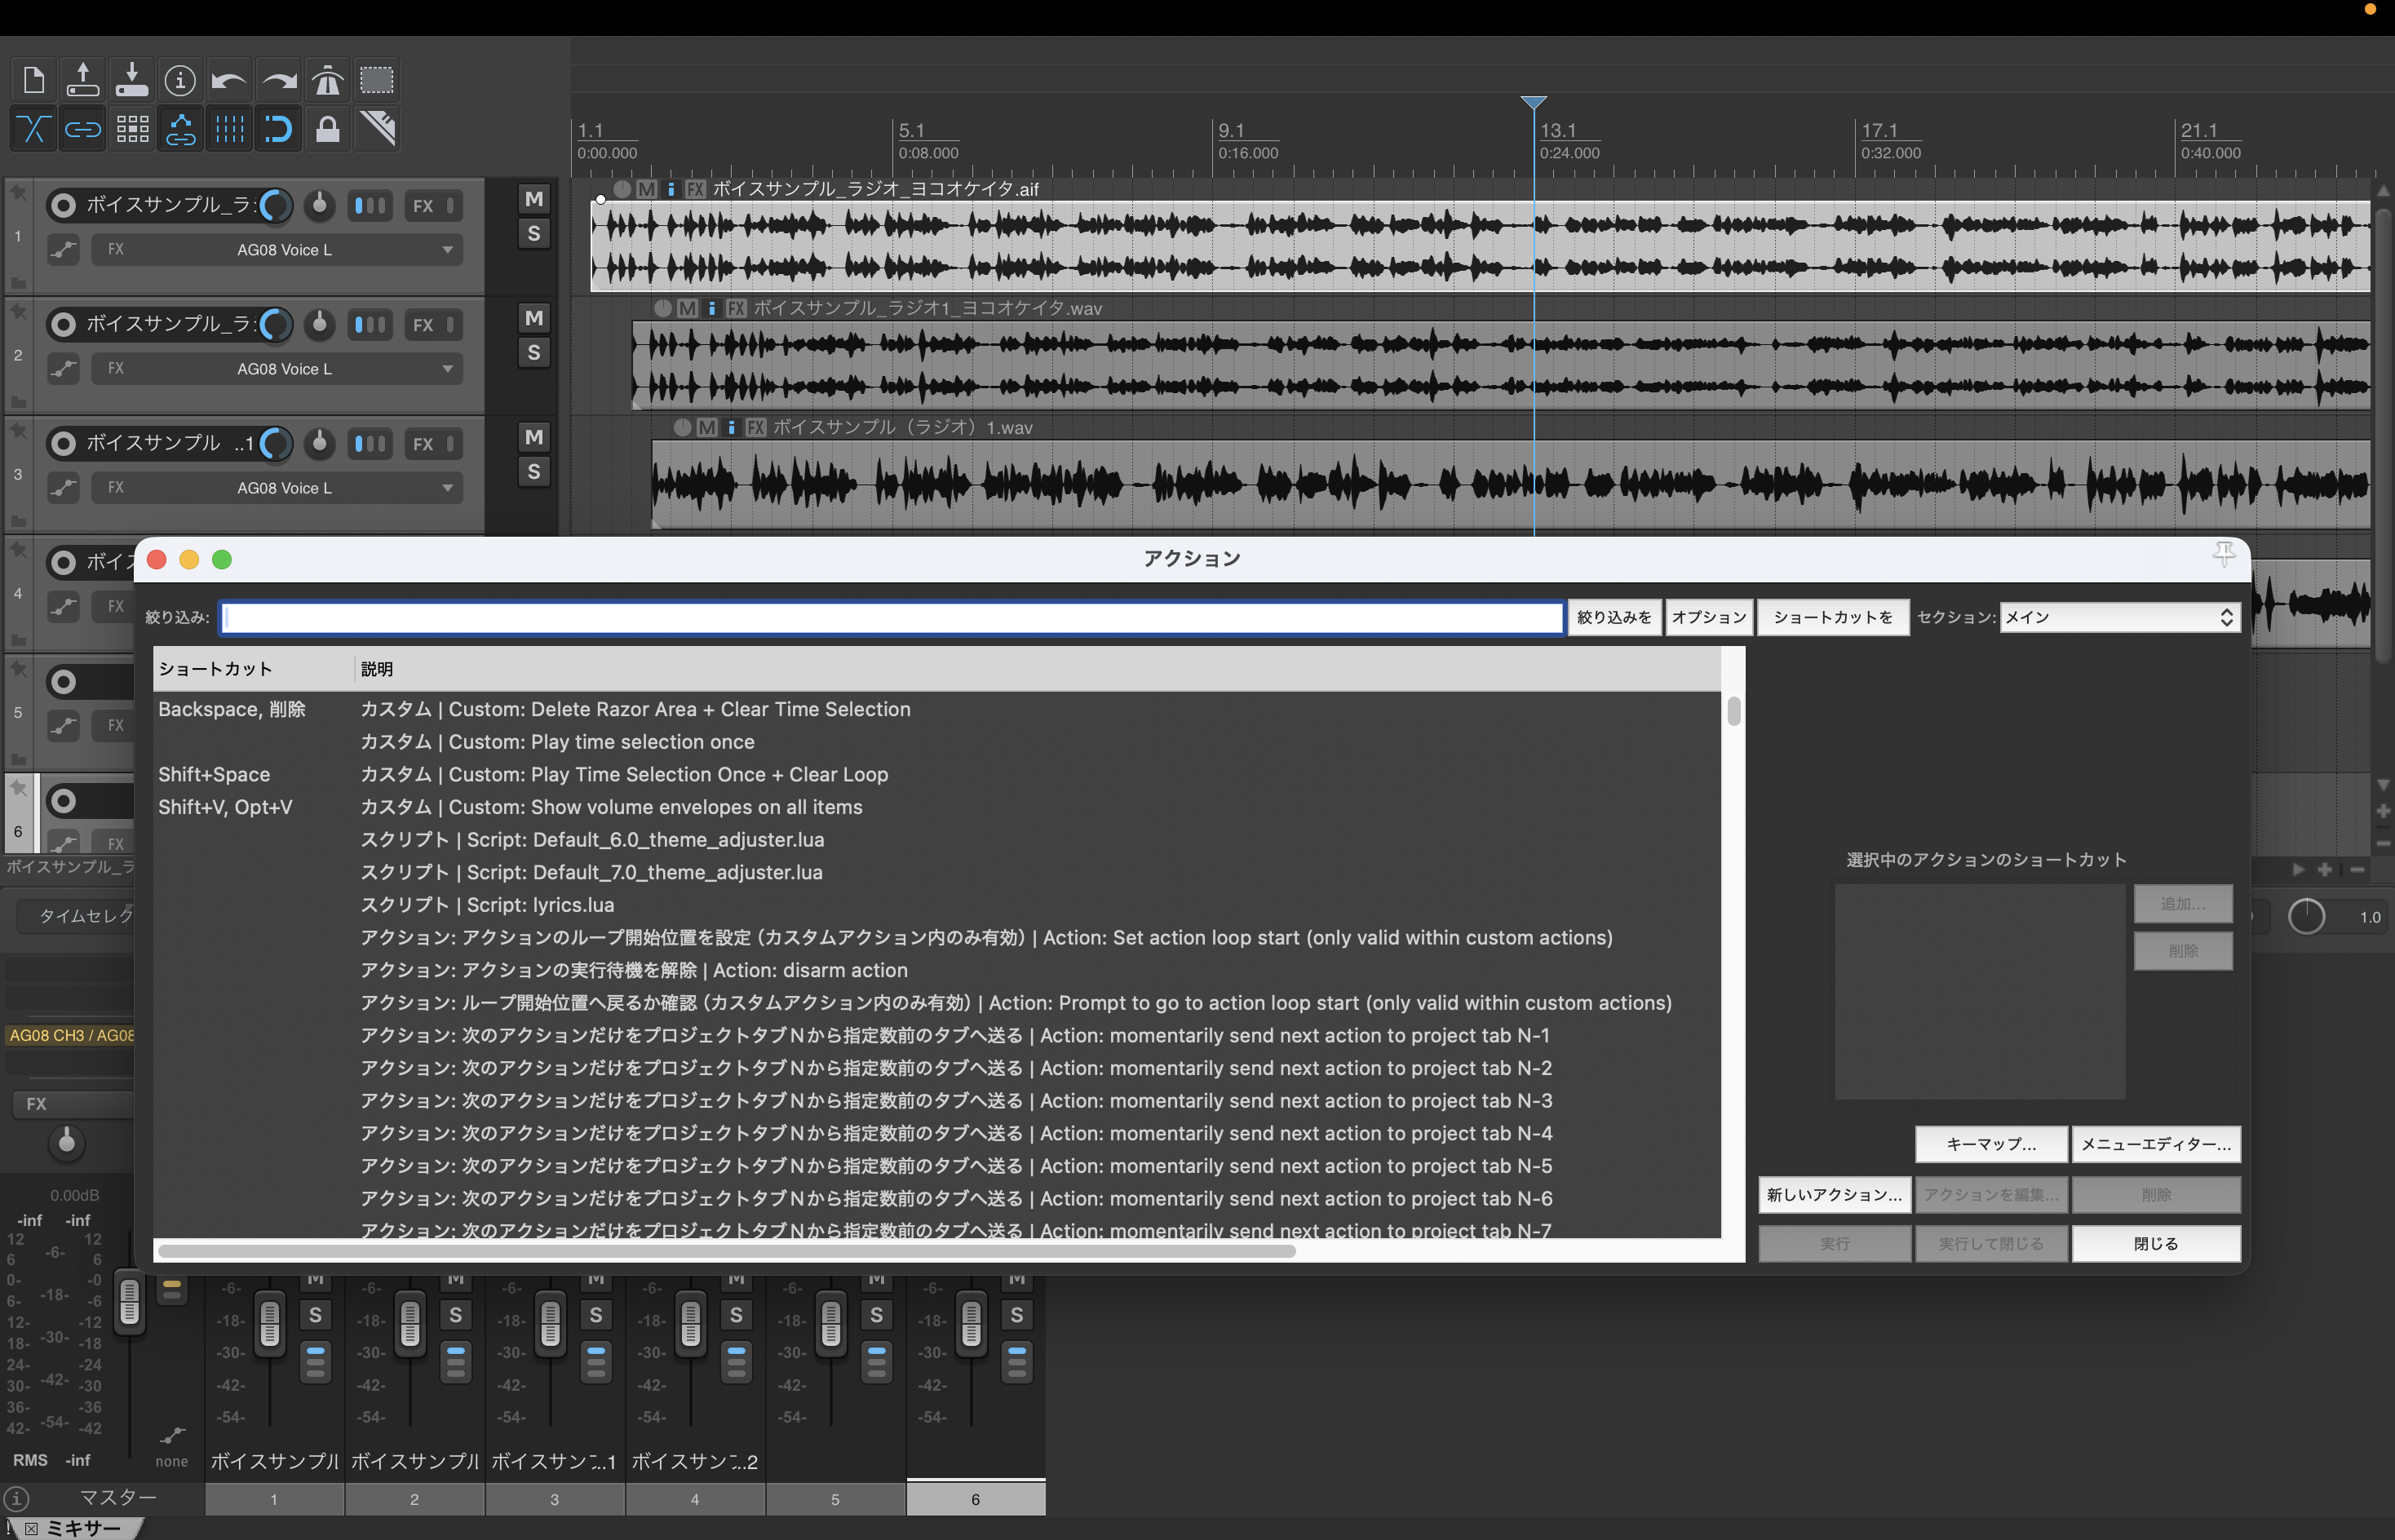This screenshot has height=1540, width=2395.
Task: Click the pin icon in Actions window
Action: (2223, 553)
